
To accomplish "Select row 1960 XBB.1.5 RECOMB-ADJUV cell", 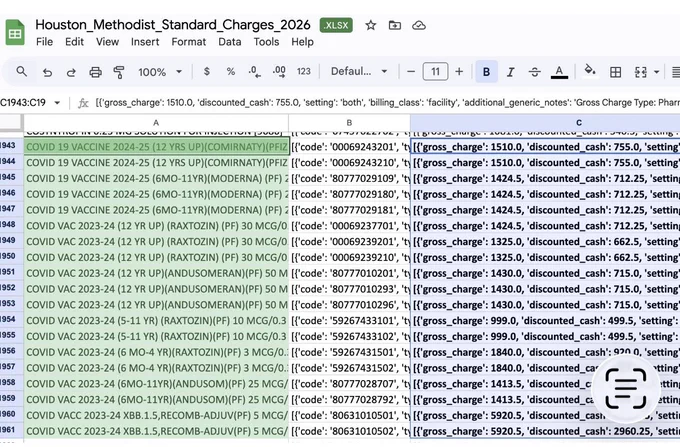I will tap(156, 415).
